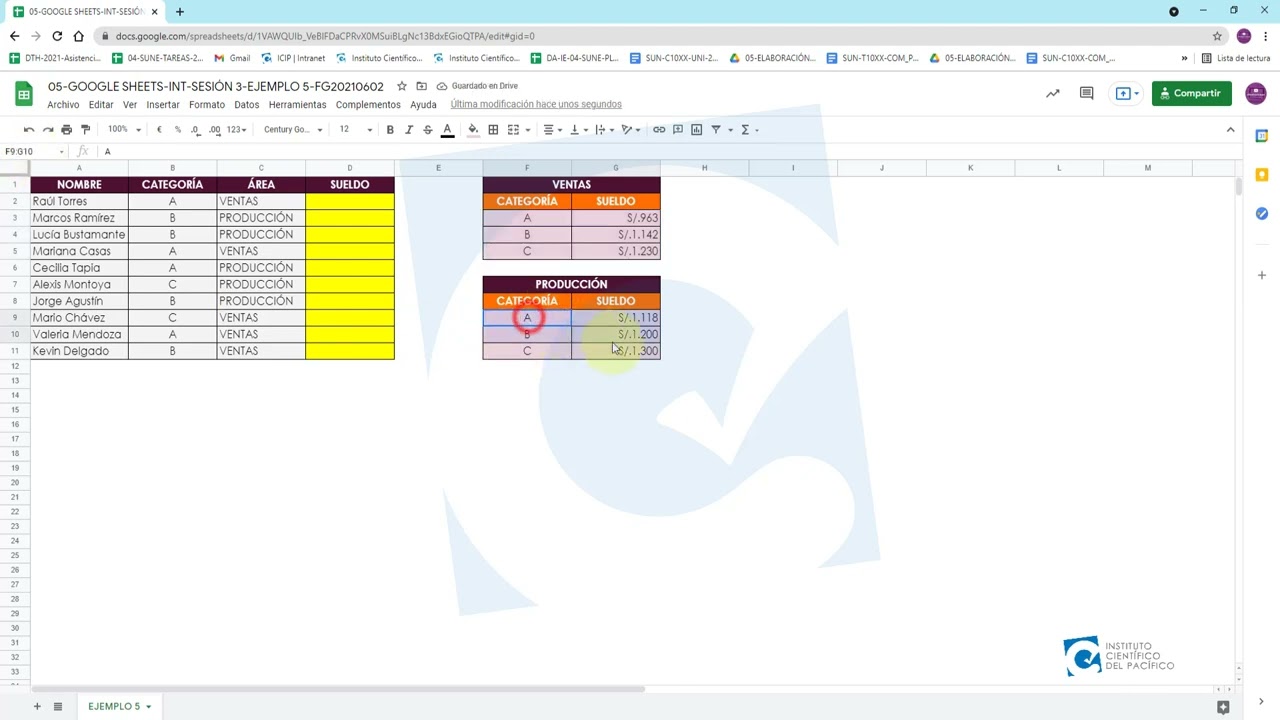Open the borders tool
The width and height of the screenshot is (1280, 720).
(x=493, y=130)
